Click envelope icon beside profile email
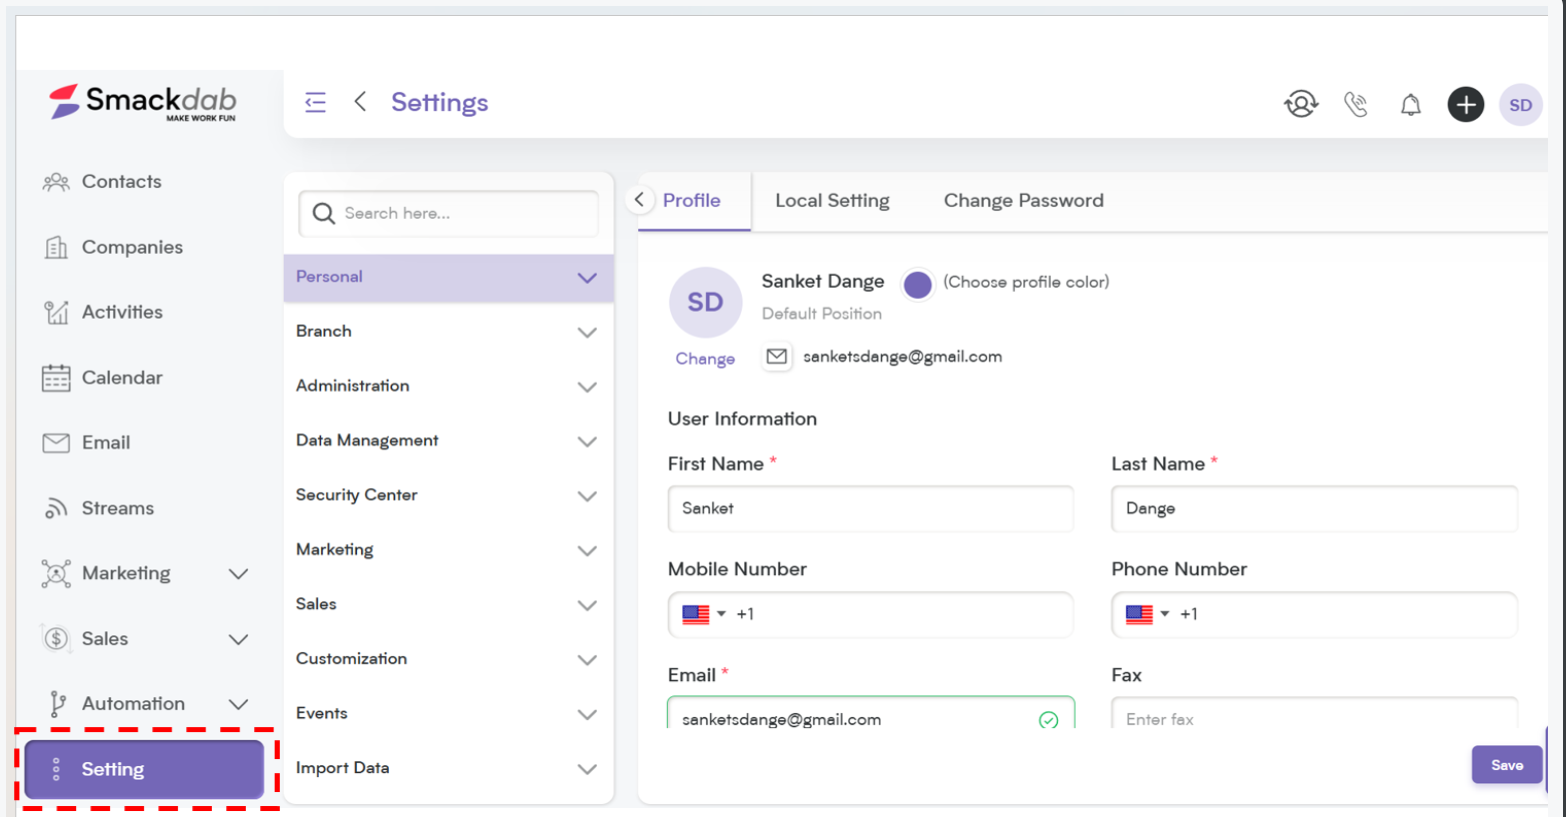 point(777,357)
